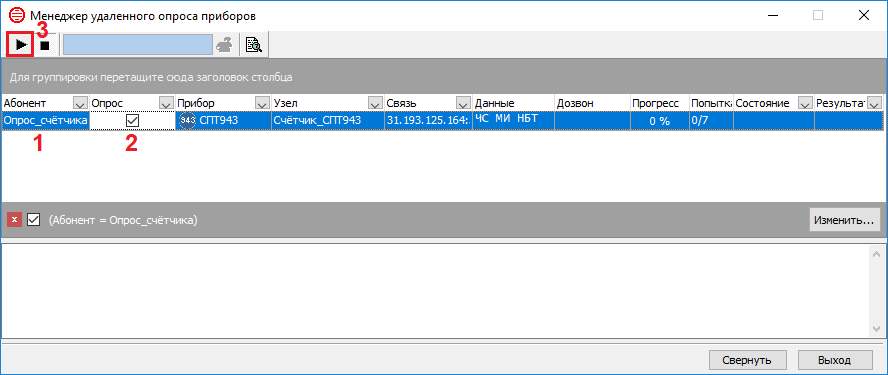Select the Данные column header
The height and width of the screenshot is (375, 888).
click(x=514, y=103)
